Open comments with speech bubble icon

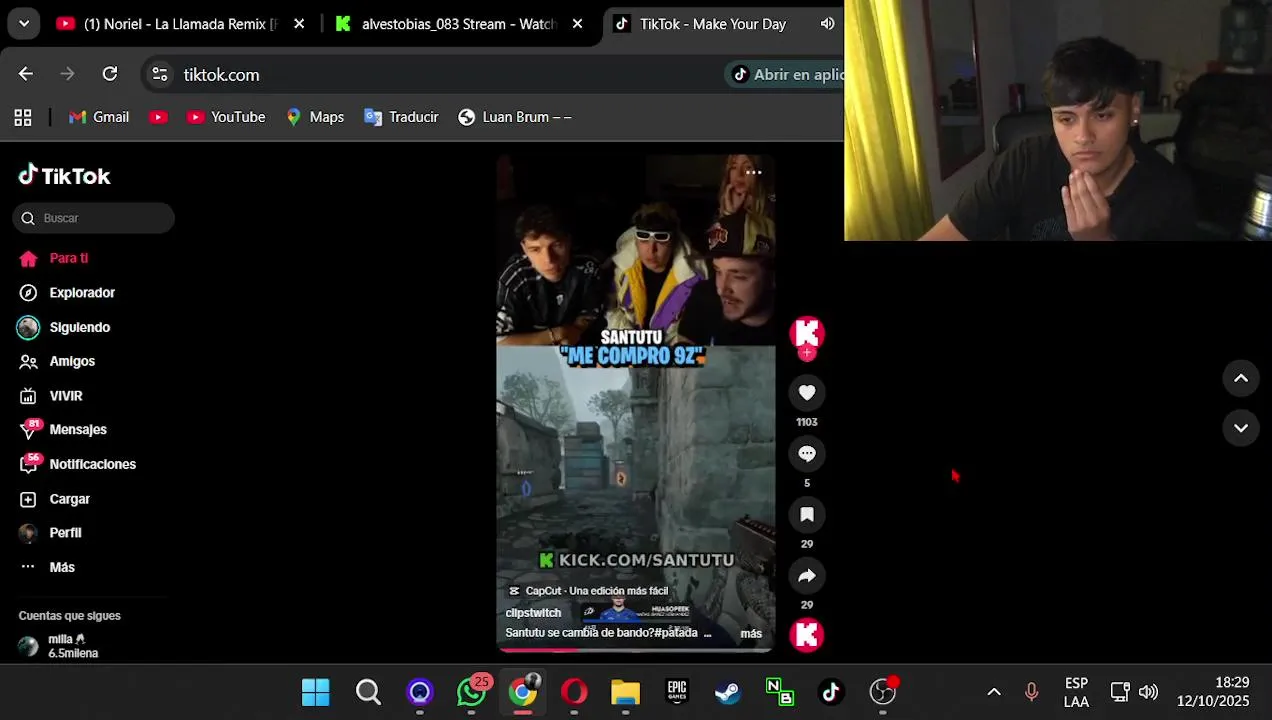807,454
